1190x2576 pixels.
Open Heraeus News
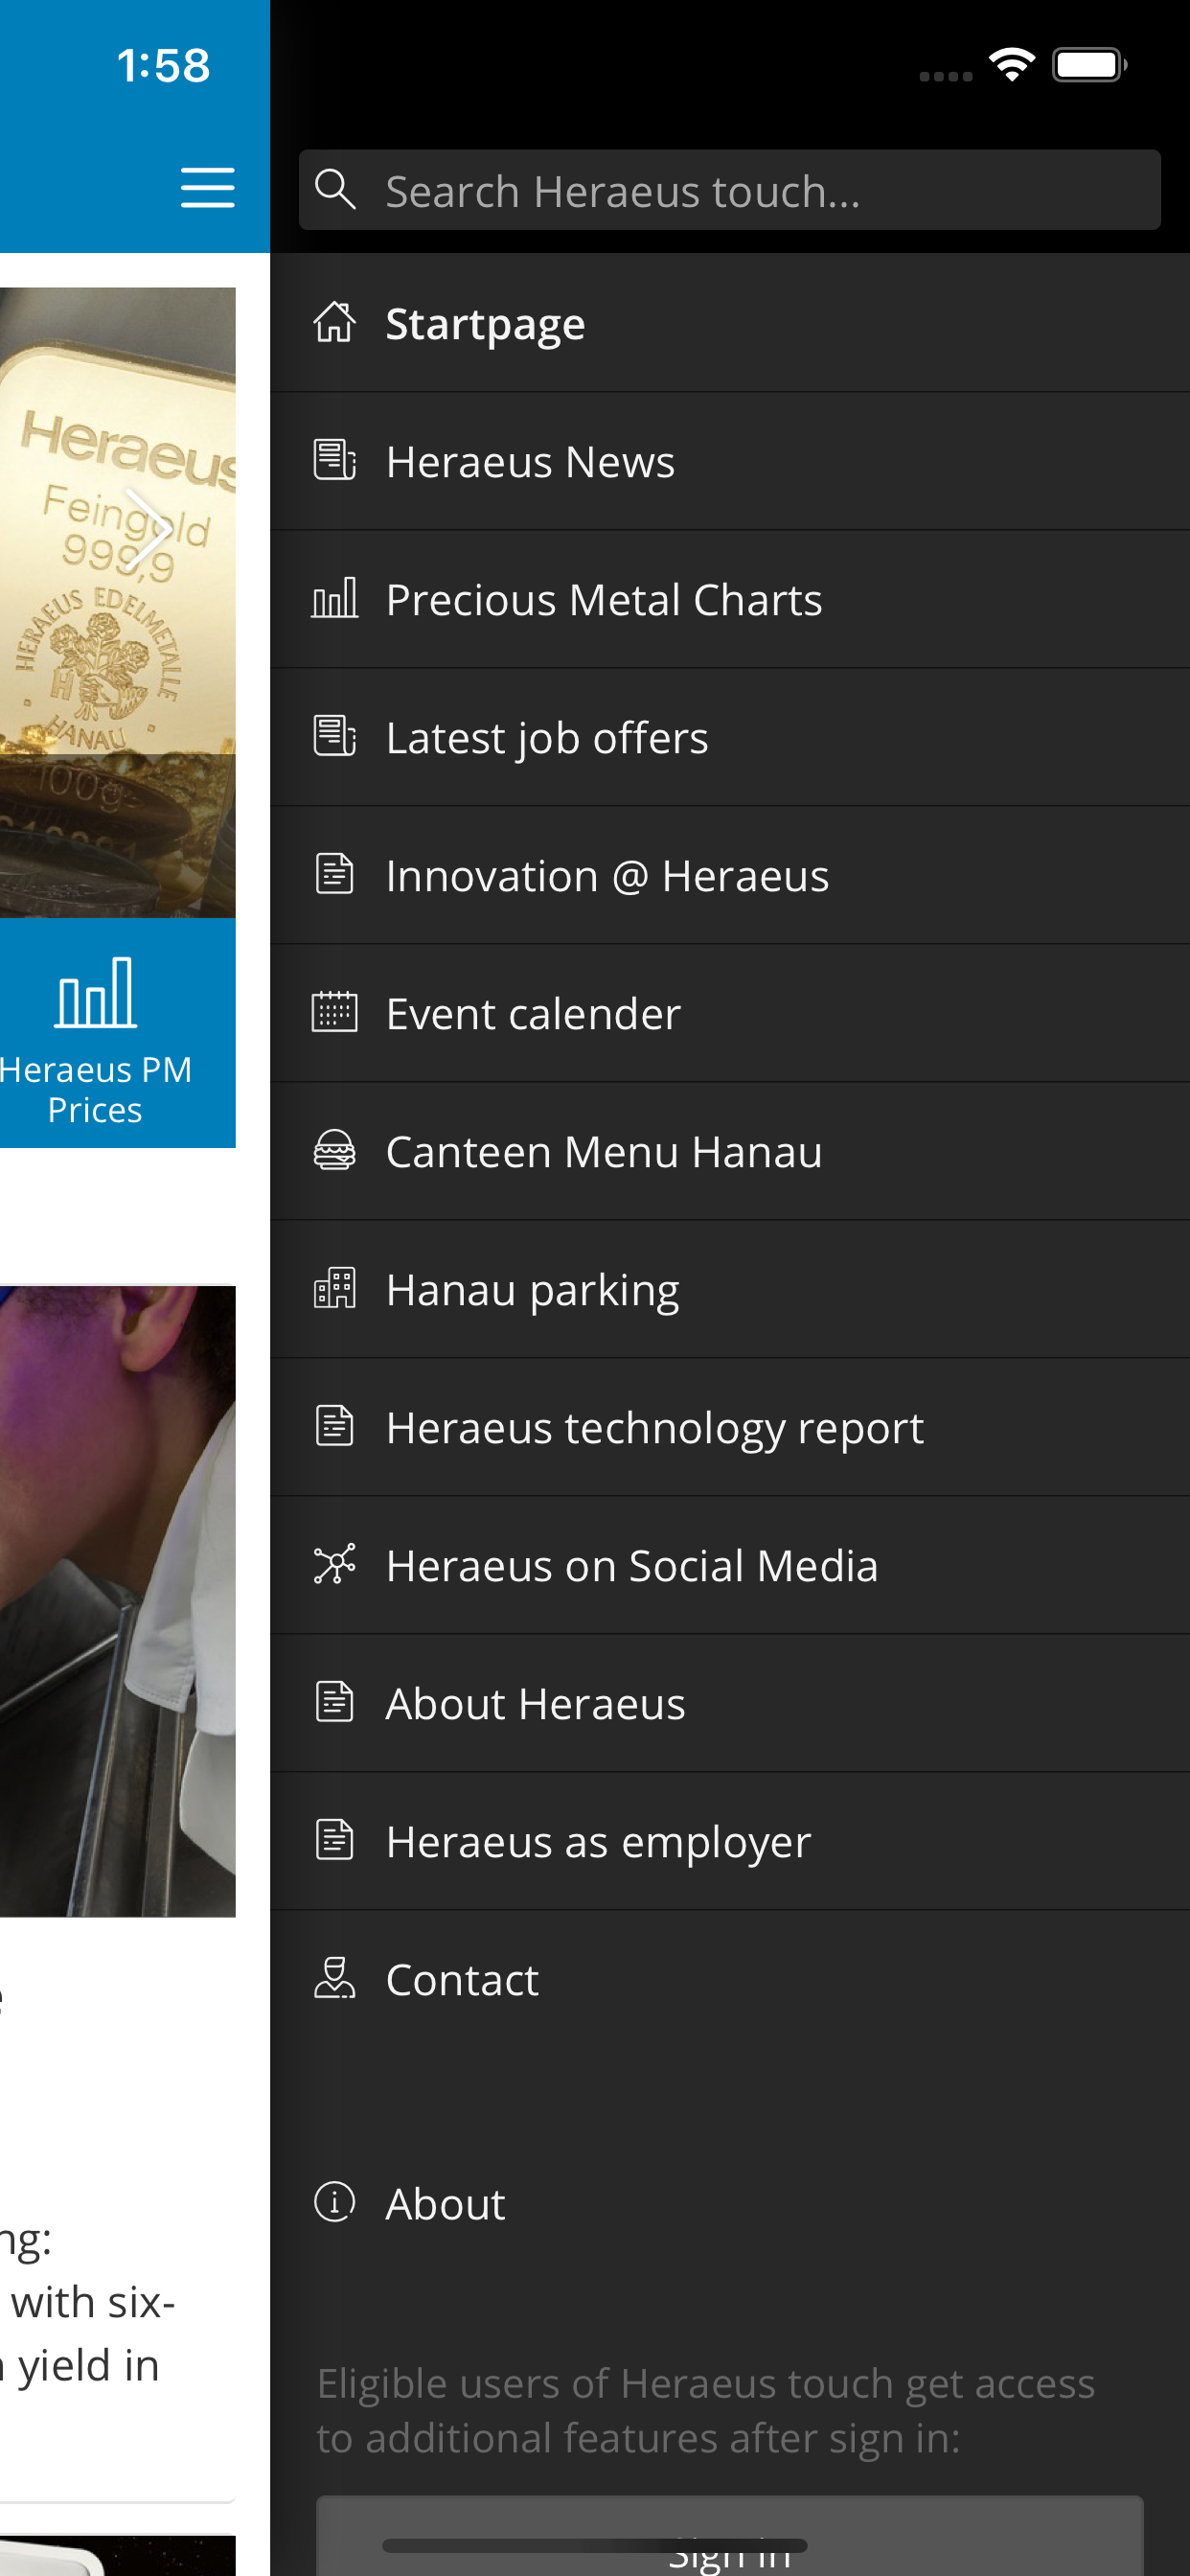730,461
